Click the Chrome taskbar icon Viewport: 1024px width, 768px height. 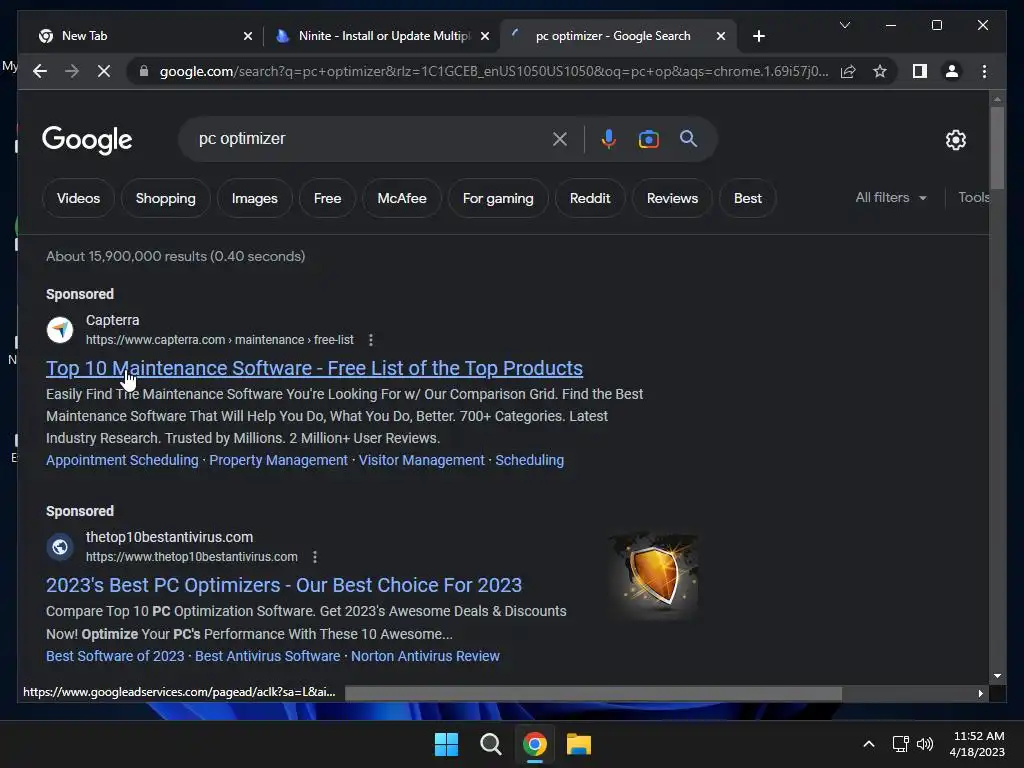coord(534,744)
